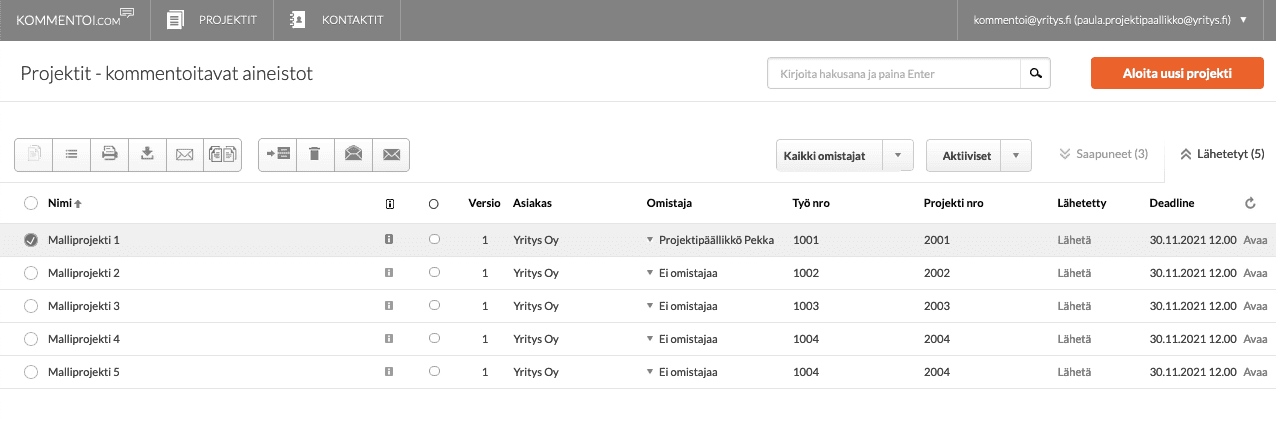Click the printer icon in toolbar

click(109, 154)
